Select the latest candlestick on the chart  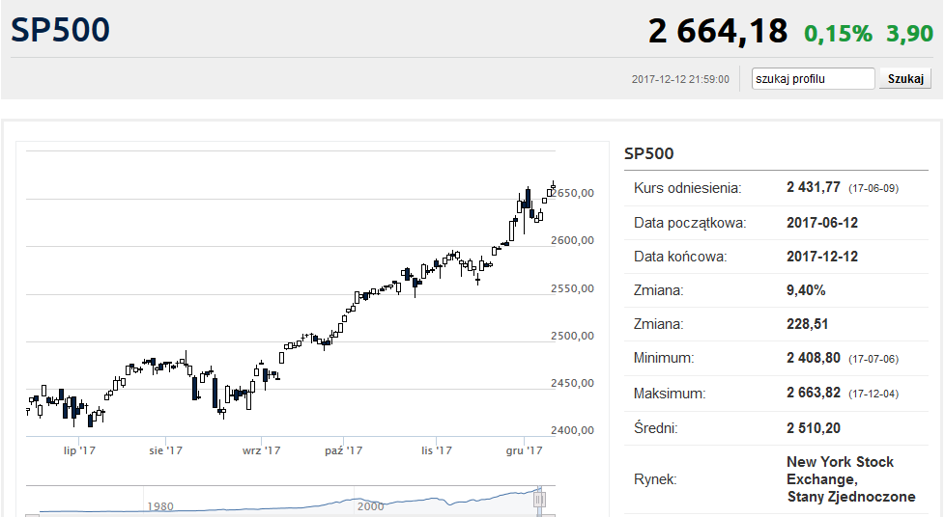(x=554, y=188)
